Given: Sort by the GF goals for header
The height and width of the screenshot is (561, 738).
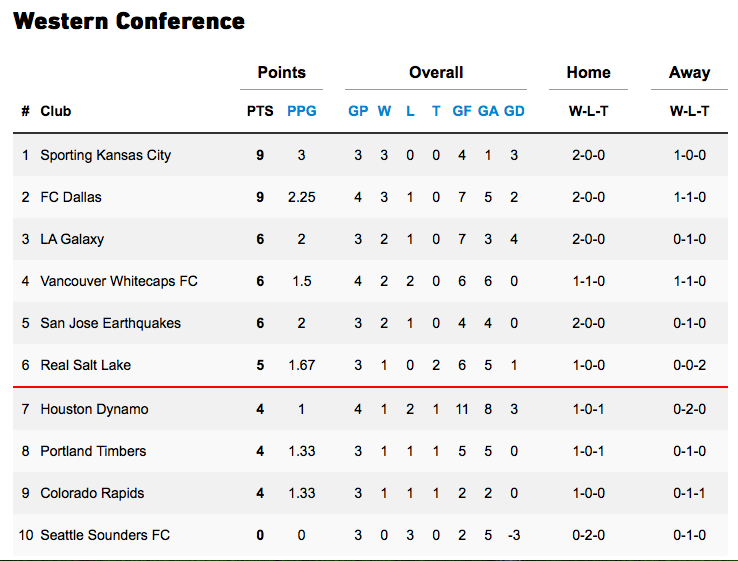Looking at the screenshot, I should click(462, 111).
